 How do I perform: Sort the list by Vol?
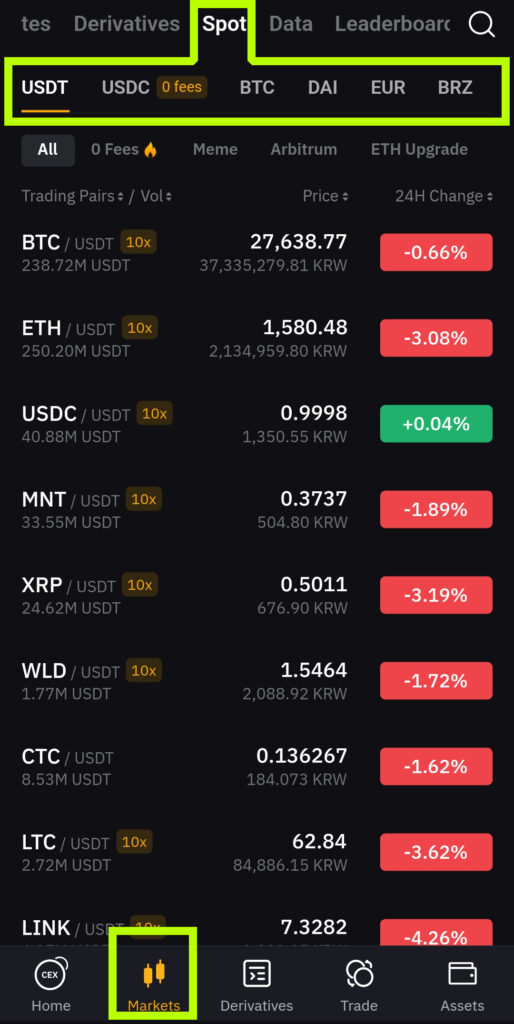click(x=157, y=196)
